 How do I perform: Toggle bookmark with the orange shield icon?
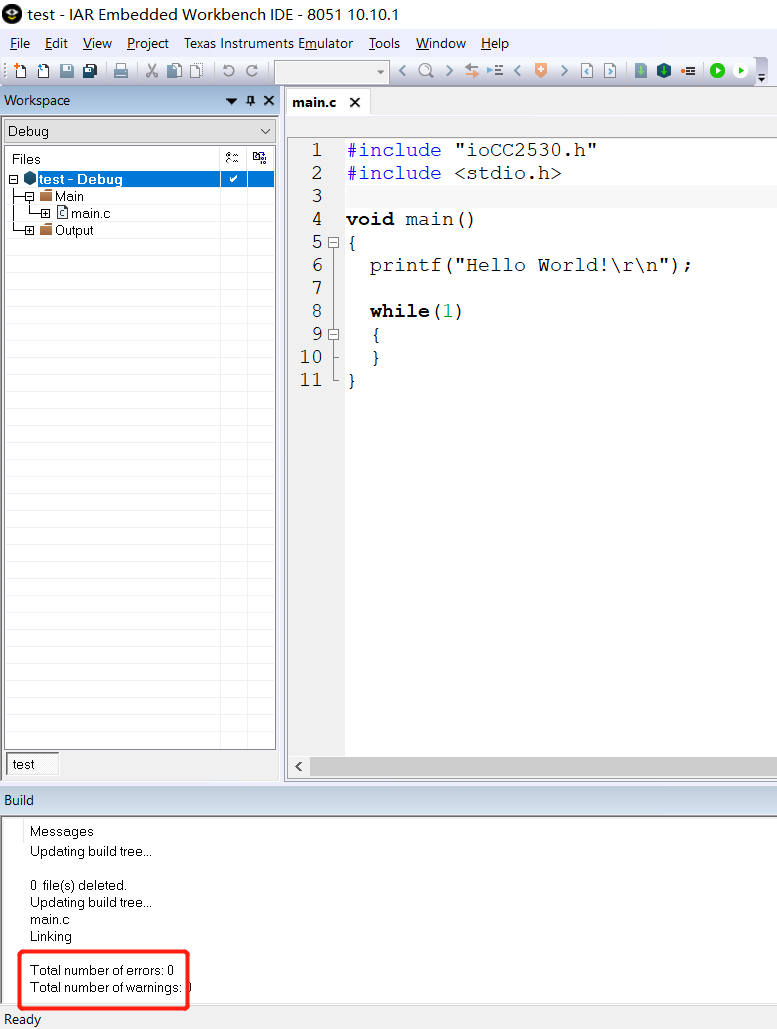(541, 70)
